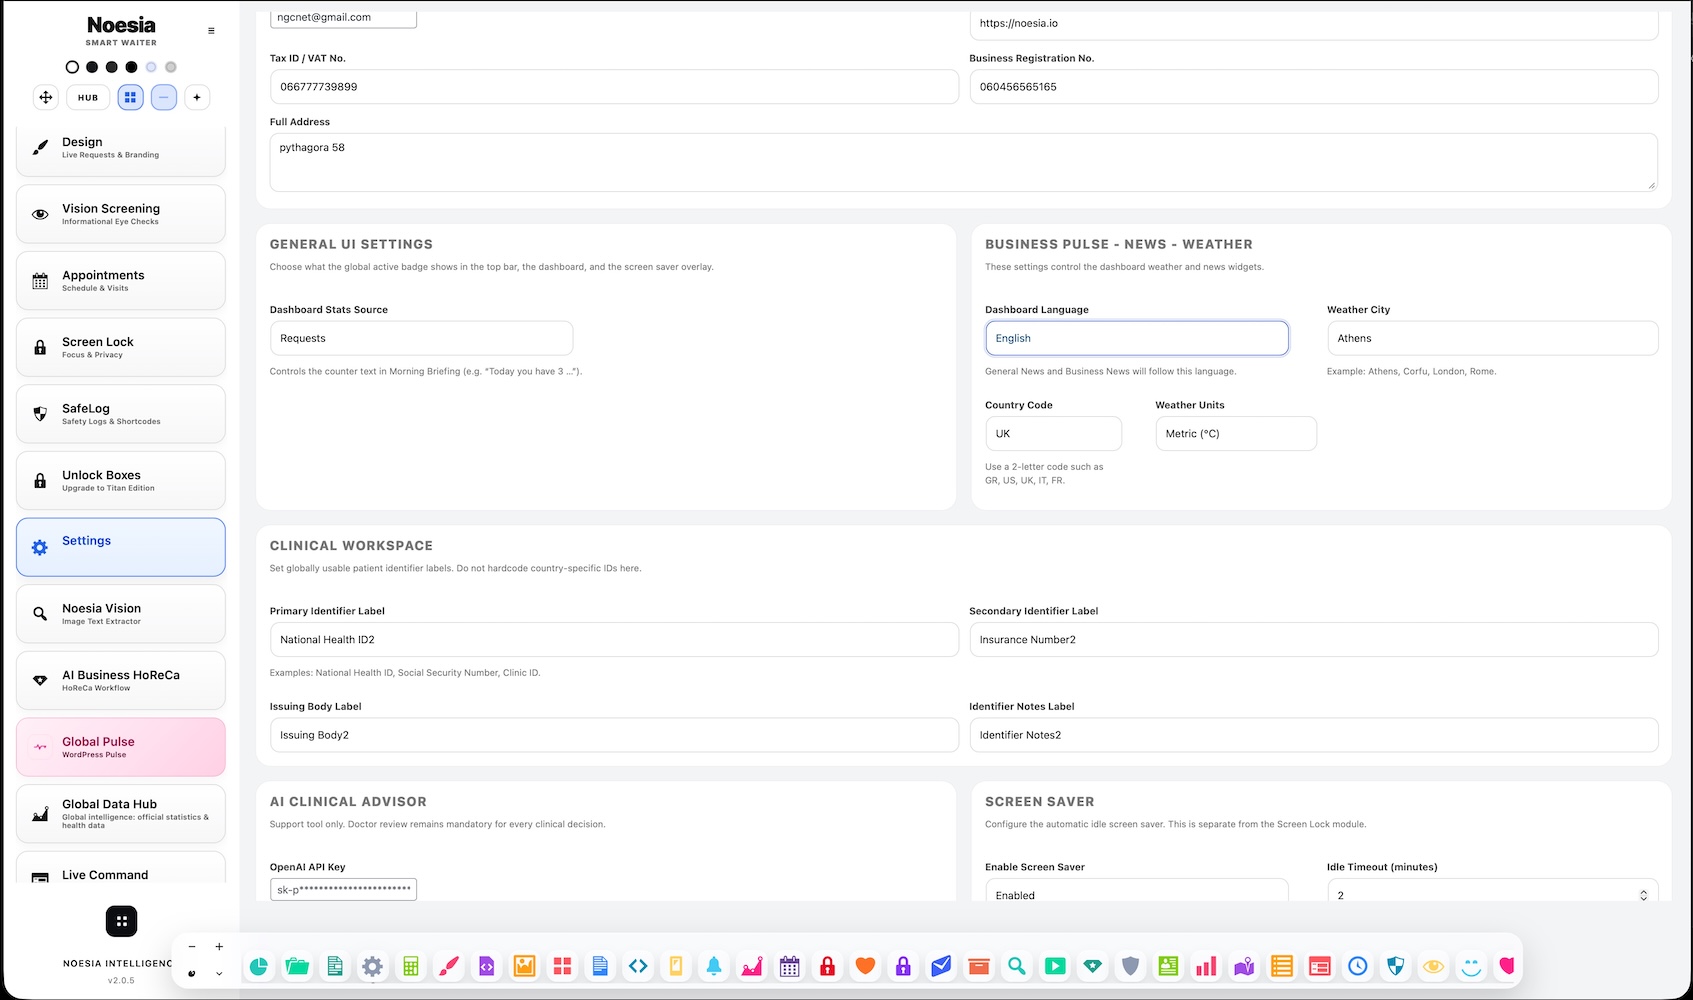Open Noesia Vision Image Text Extractor

pyautogui.click(x=121, y=614)
